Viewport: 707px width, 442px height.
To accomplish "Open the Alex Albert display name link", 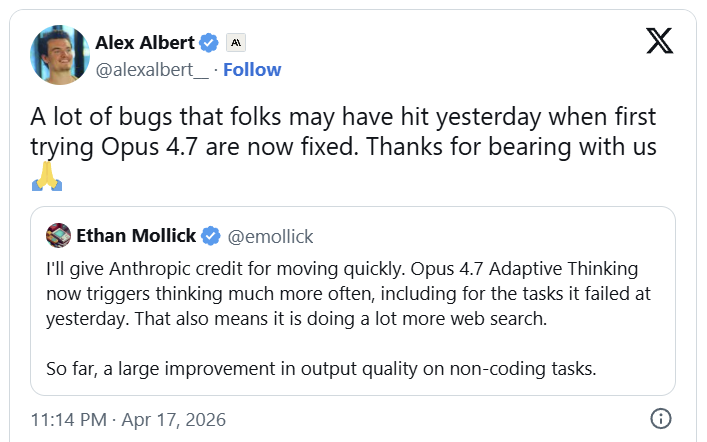I will [x=145, y=43].
